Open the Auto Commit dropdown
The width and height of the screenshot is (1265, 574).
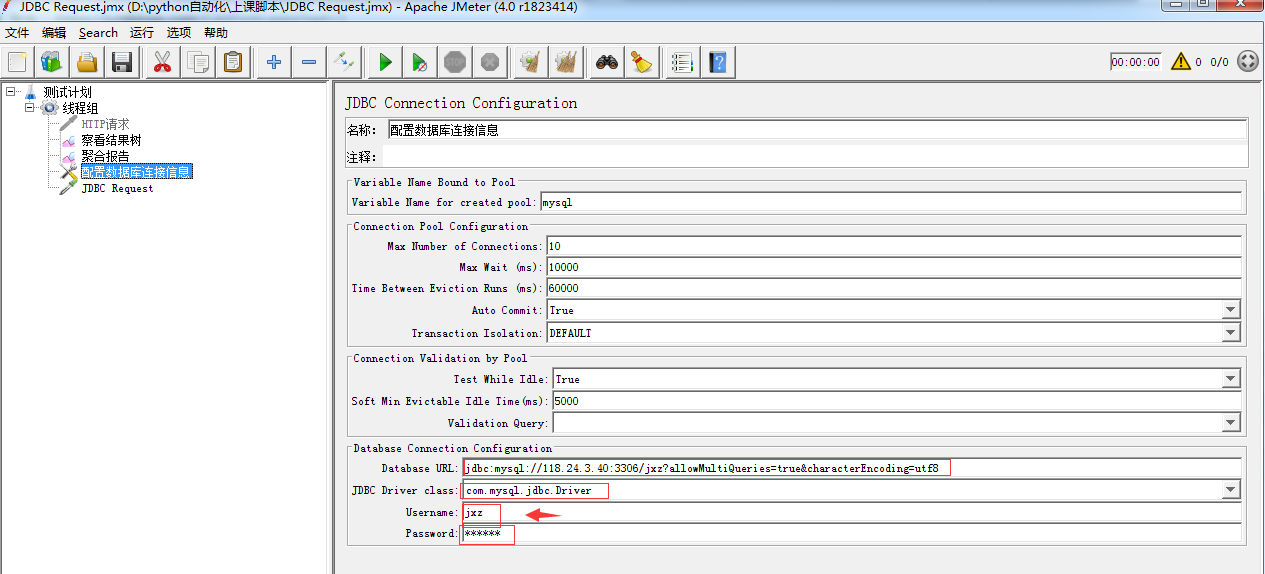[1231, 310]
